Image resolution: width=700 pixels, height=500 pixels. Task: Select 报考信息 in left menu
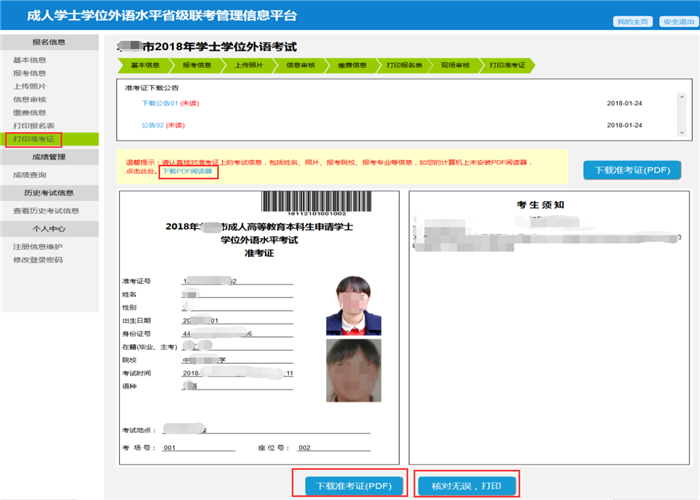coord(30,74)
